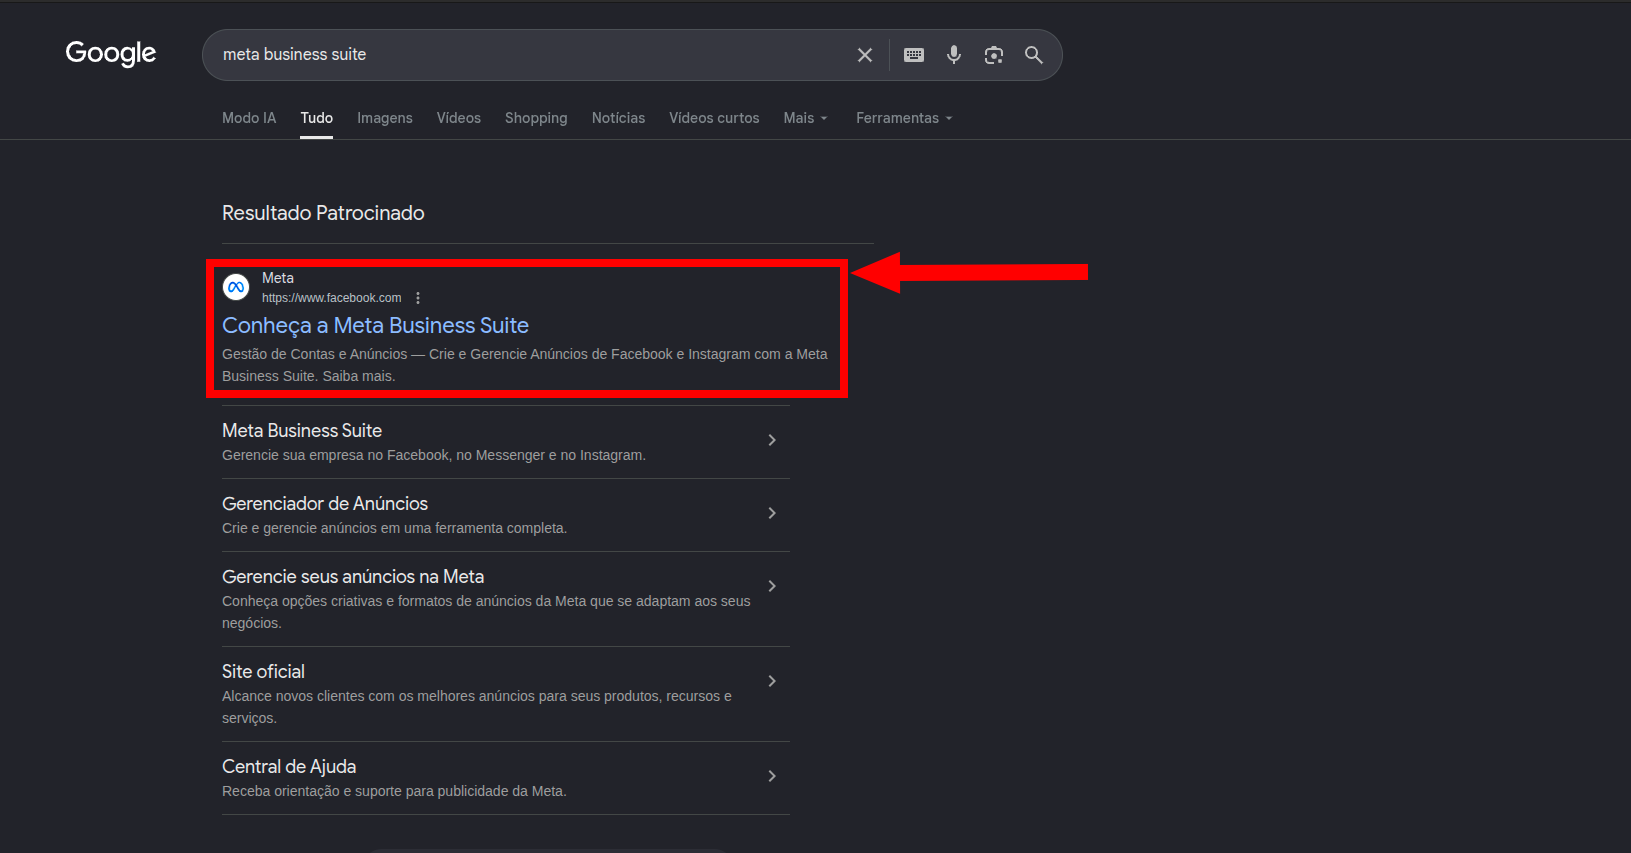Viewport: 1631px width, 853px height.
Task: Expand the Central de Ajuda chevron
Action: coord(772,776)
